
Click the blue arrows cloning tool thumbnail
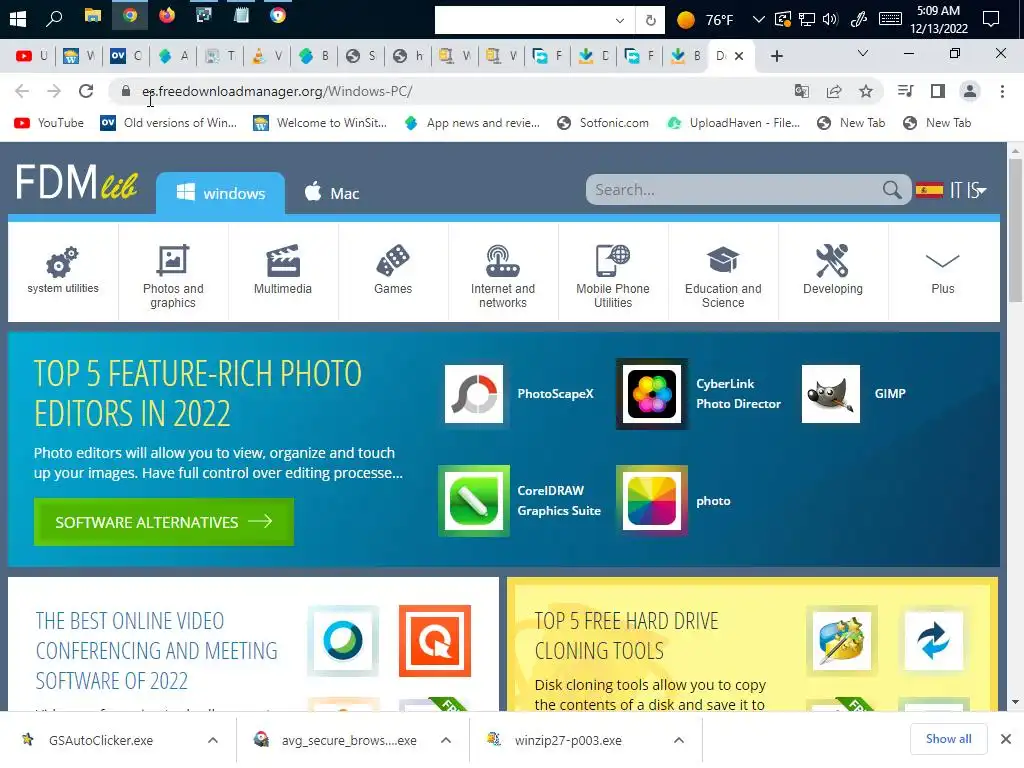(x=933, y=641)
